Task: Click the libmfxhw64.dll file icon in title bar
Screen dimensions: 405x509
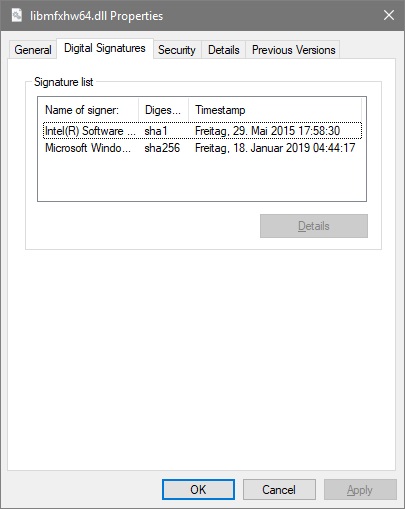Action: coord(17,15)
